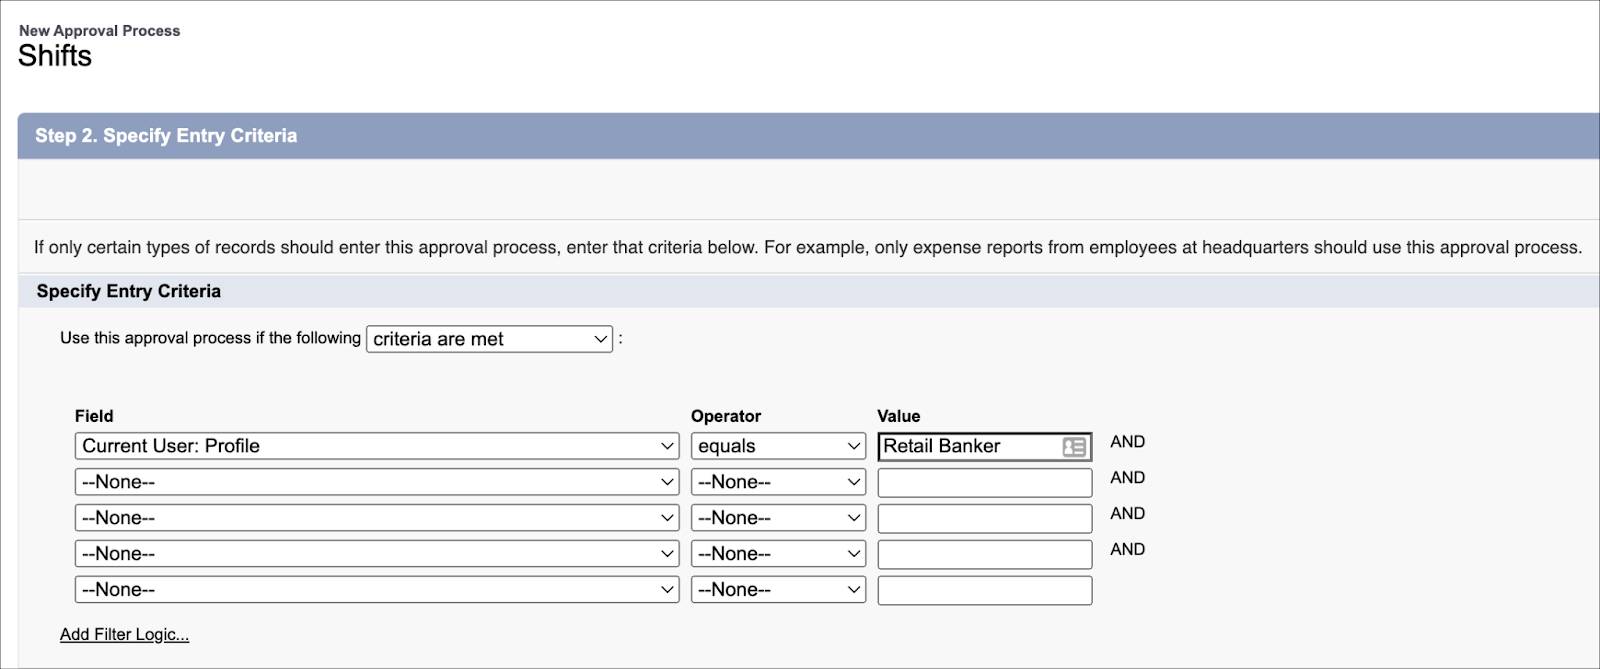The height and width of the screenshot is (669, 1600).
Task: Click the 'Field' column header
Action: [x=94, y=416]
